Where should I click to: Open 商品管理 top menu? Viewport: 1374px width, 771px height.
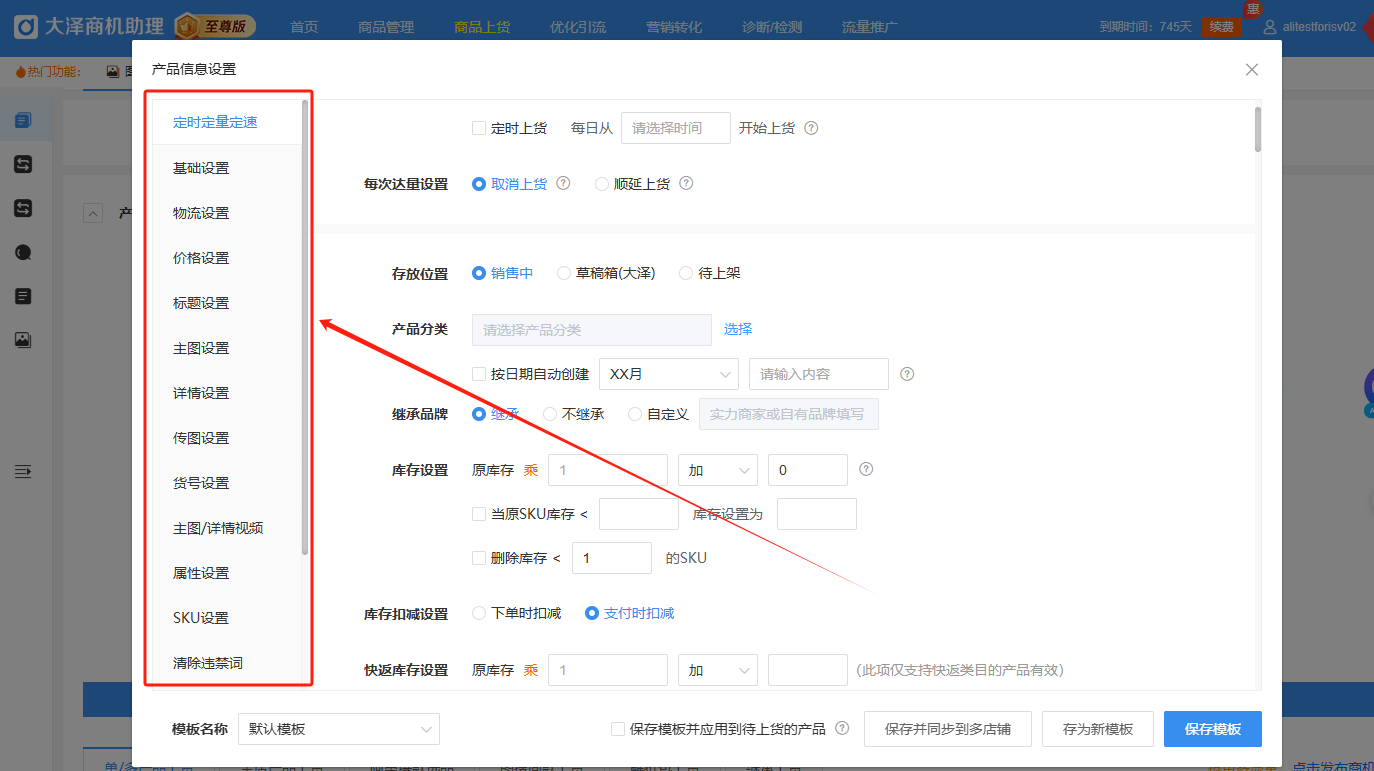(x=386, y=28)
